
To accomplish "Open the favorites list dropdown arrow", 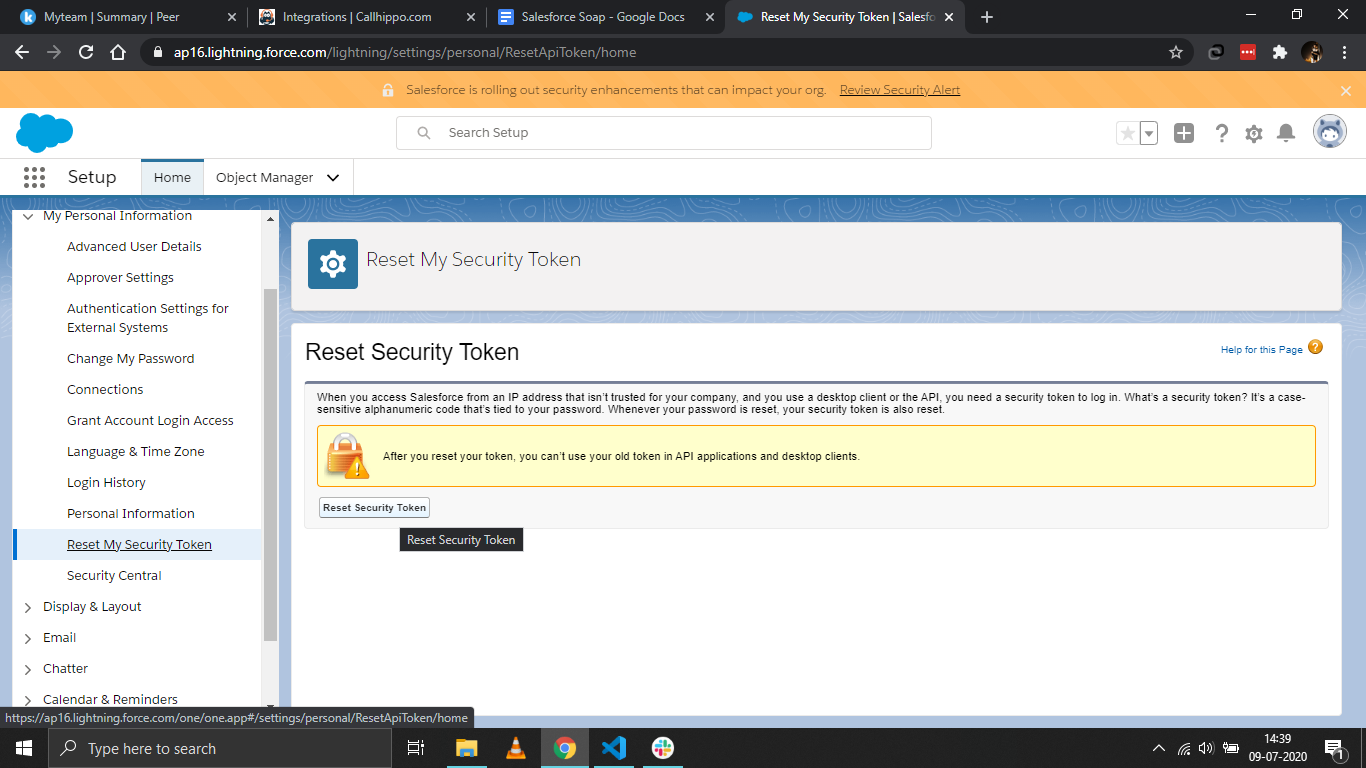I will 1149,133.
